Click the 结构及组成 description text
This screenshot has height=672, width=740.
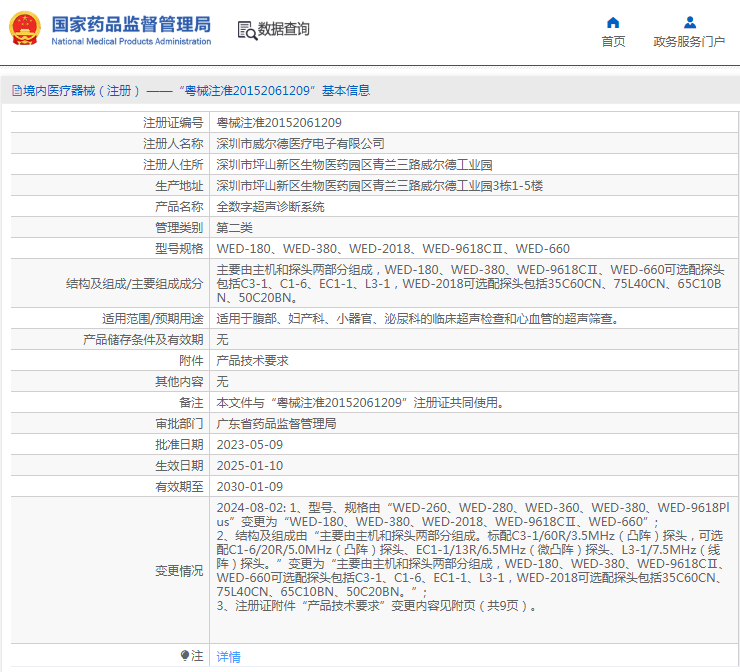click(x=470, y=284)
